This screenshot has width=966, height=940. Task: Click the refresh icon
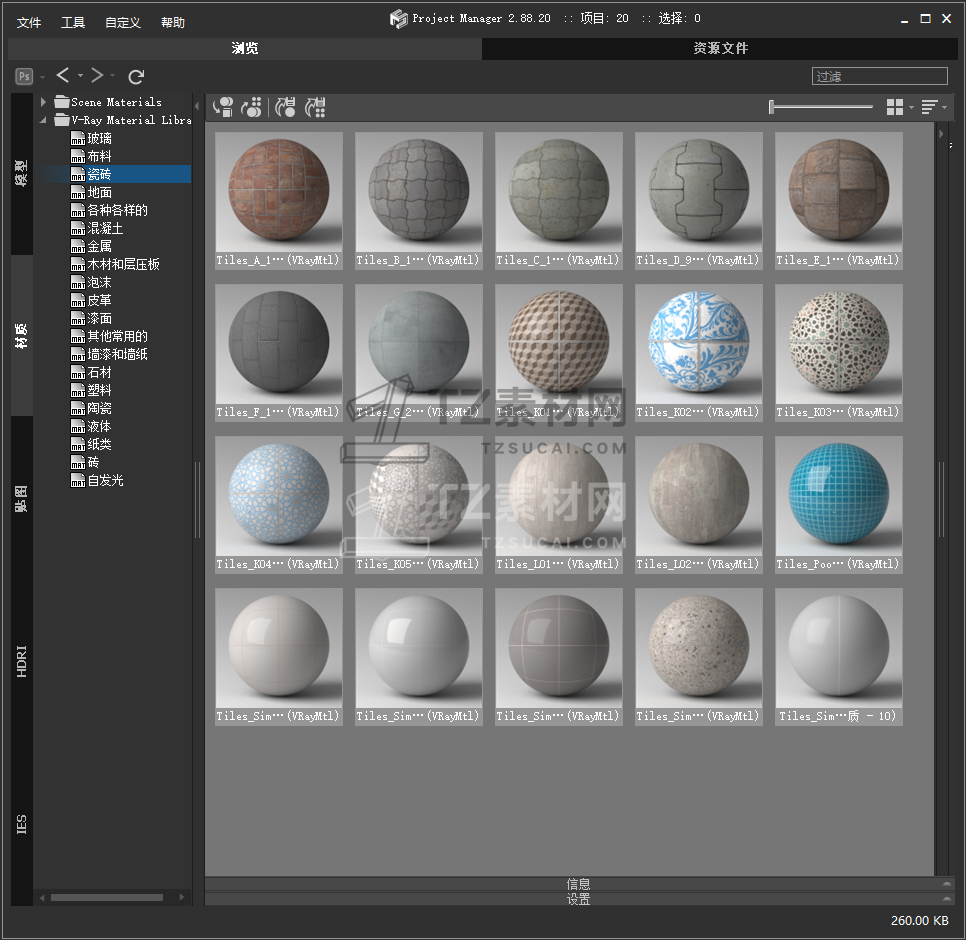tap(137, 76)
